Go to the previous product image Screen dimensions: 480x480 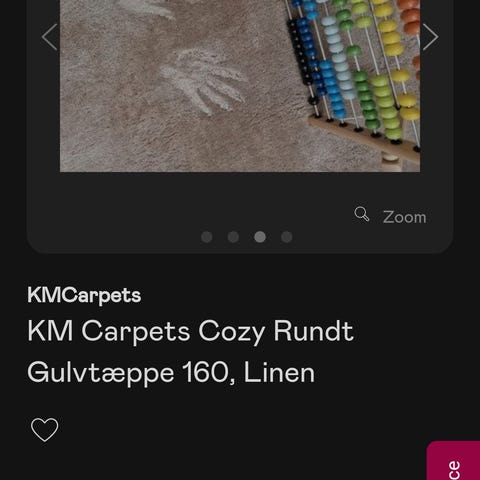(x=49, y=37)
